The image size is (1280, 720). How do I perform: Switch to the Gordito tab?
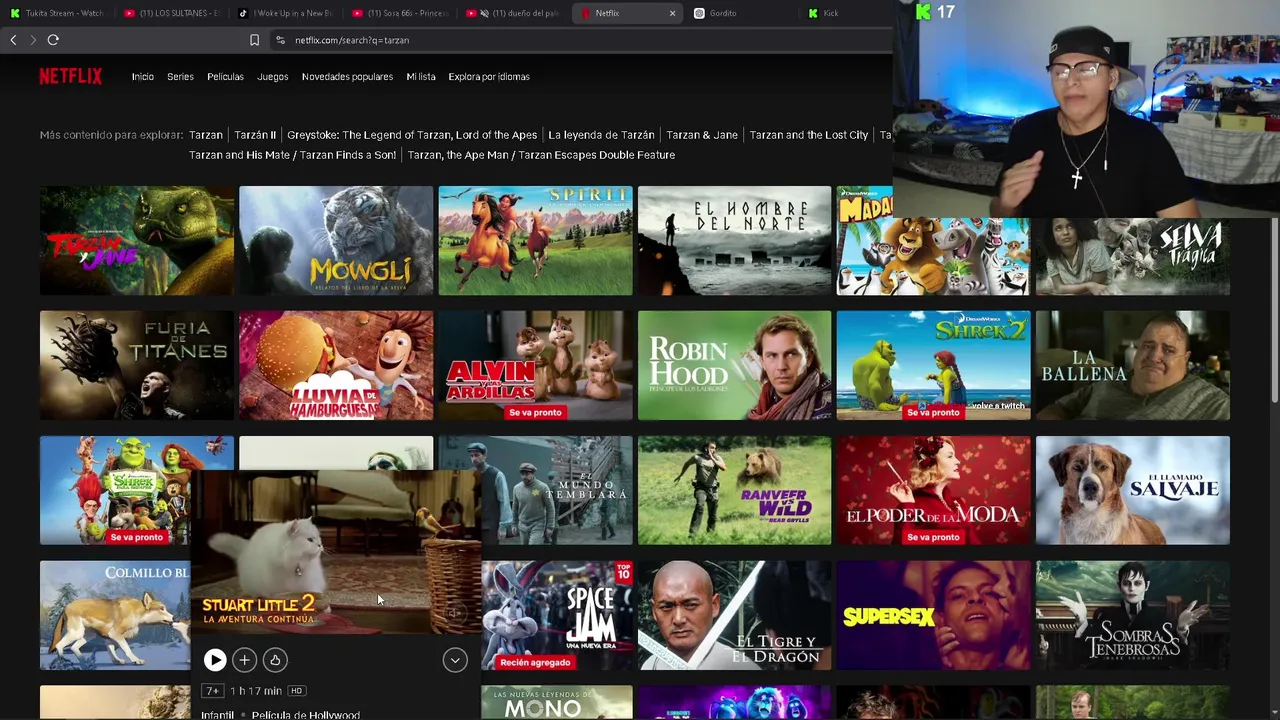click(x=740, y=13)
